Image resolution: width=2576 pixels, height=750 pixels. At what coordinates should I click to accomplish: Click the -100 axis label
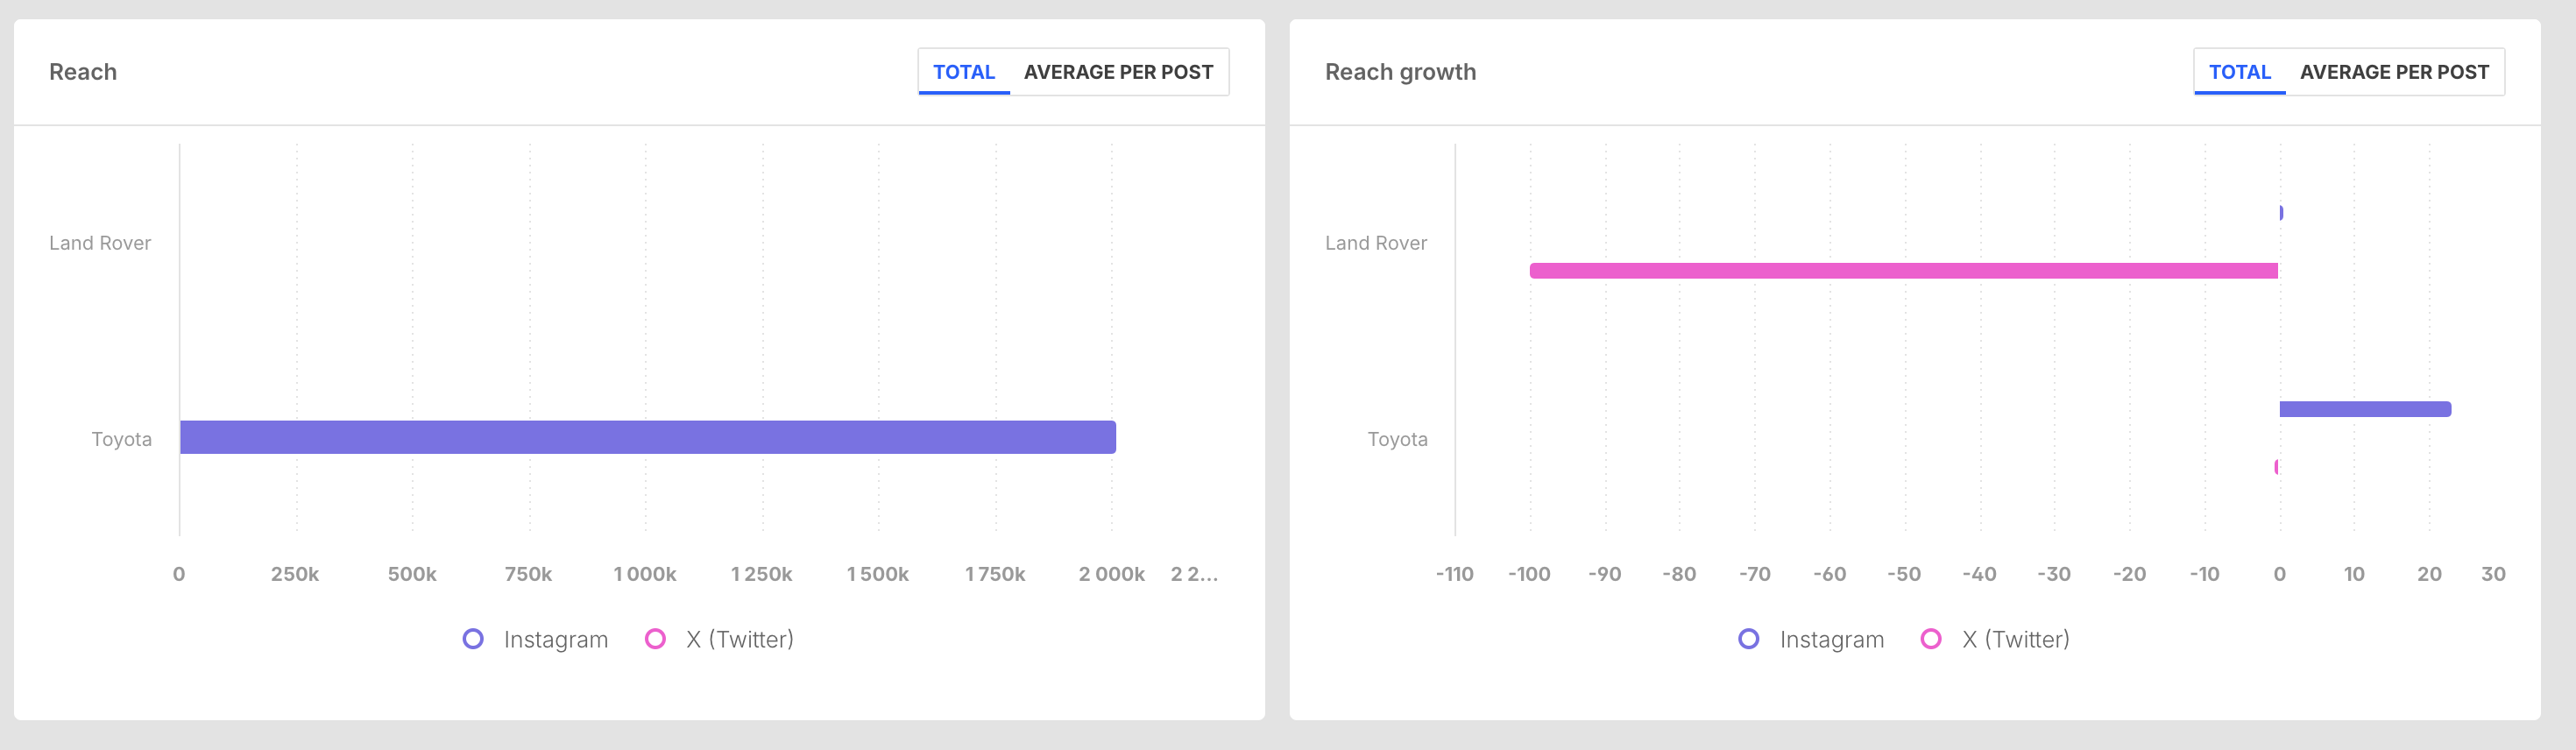point(1529,574)
